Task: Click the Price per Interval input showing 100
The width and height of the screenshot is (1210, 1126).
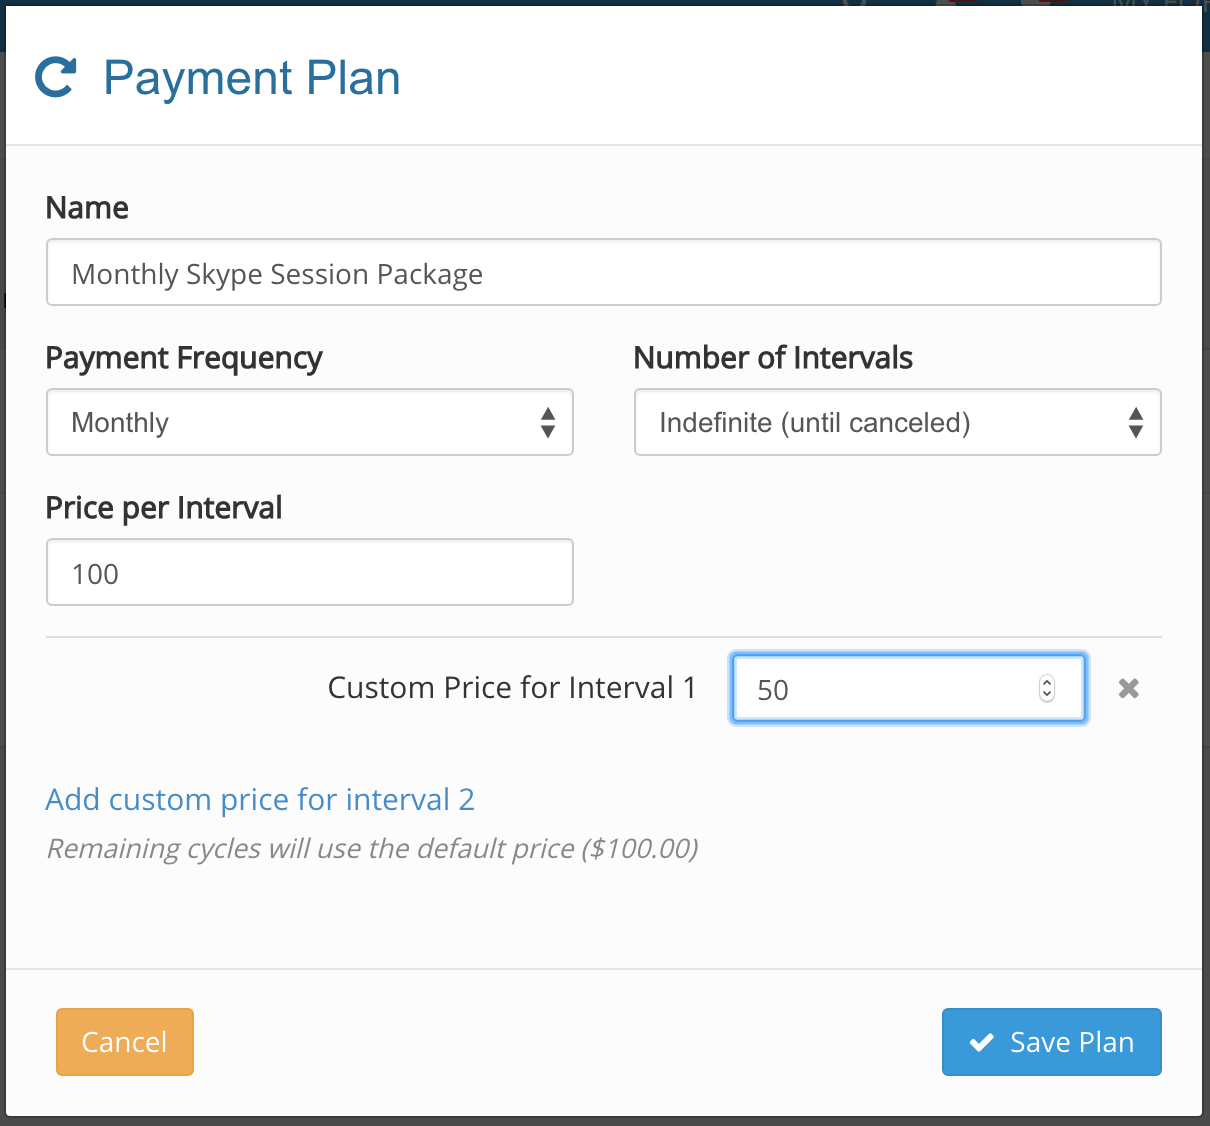Action: (x=309, y=572)
